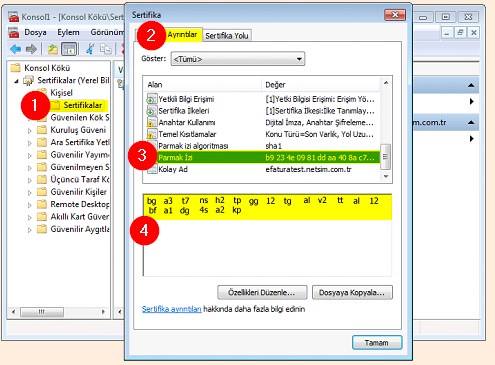Select the Kişisel tree node
This screenshot has height=365, width=495.
61,93
